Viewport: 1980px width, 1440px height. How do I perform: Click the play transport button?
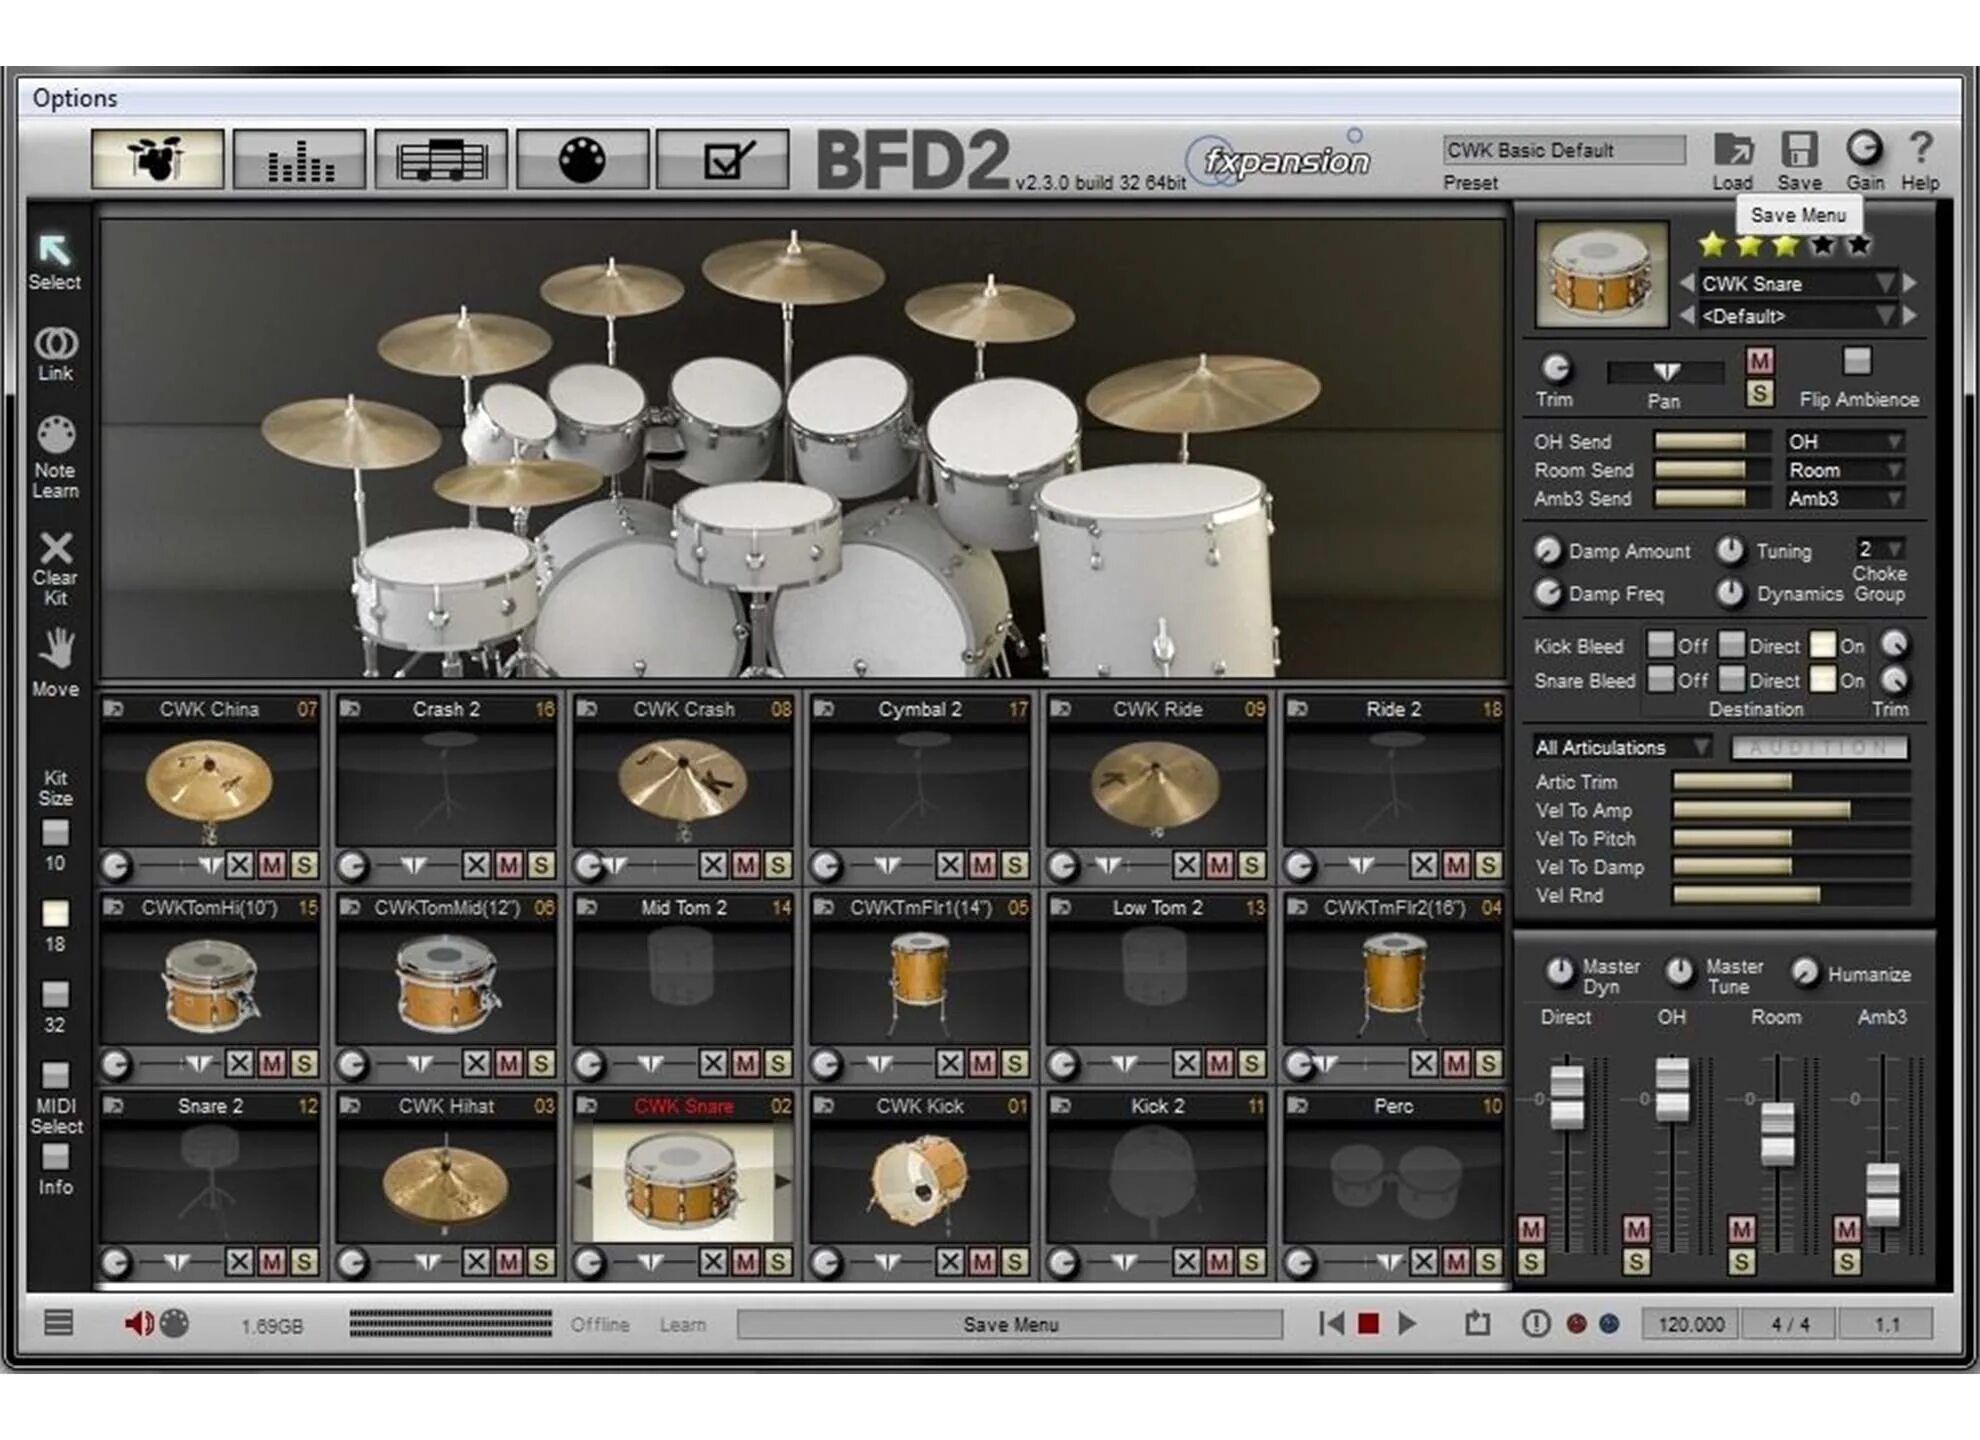(x=1407, y=1324)
